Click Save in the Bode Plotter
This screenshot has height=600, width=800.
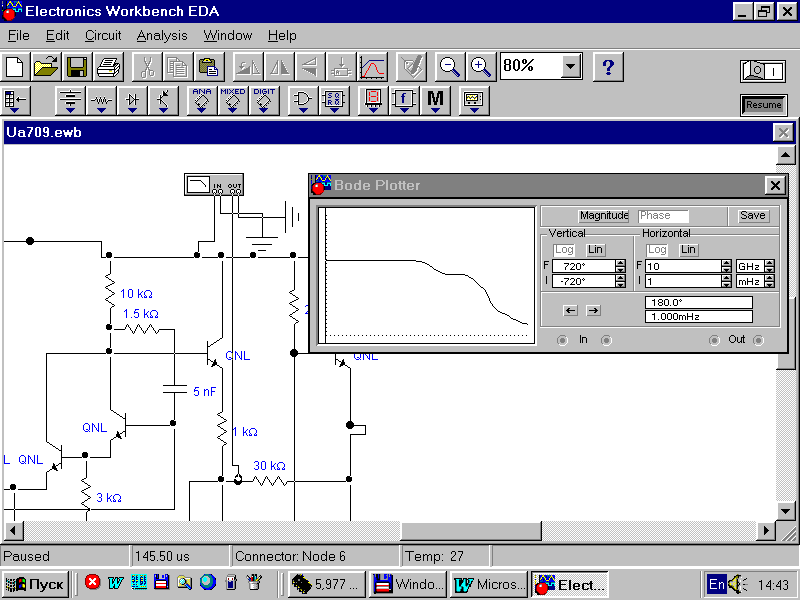753,216
